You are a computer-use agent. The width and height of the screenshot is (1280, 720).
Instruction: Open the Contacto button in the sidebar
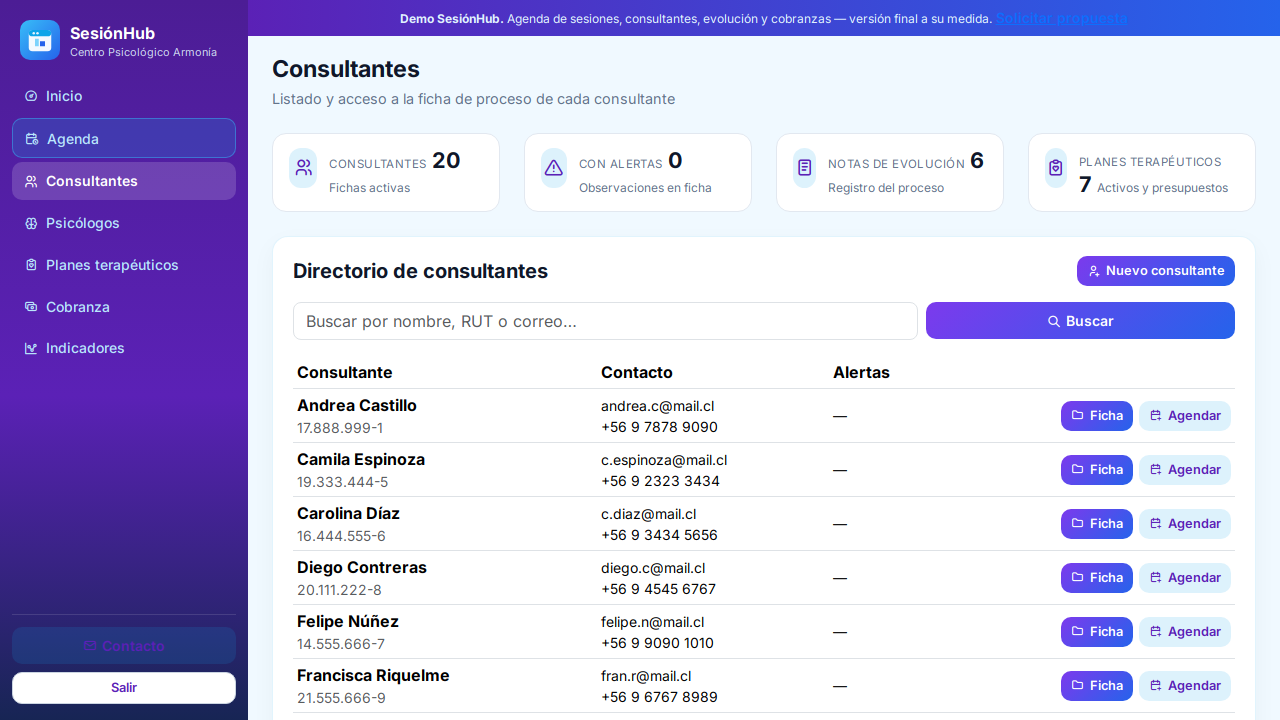click(124, 646)
